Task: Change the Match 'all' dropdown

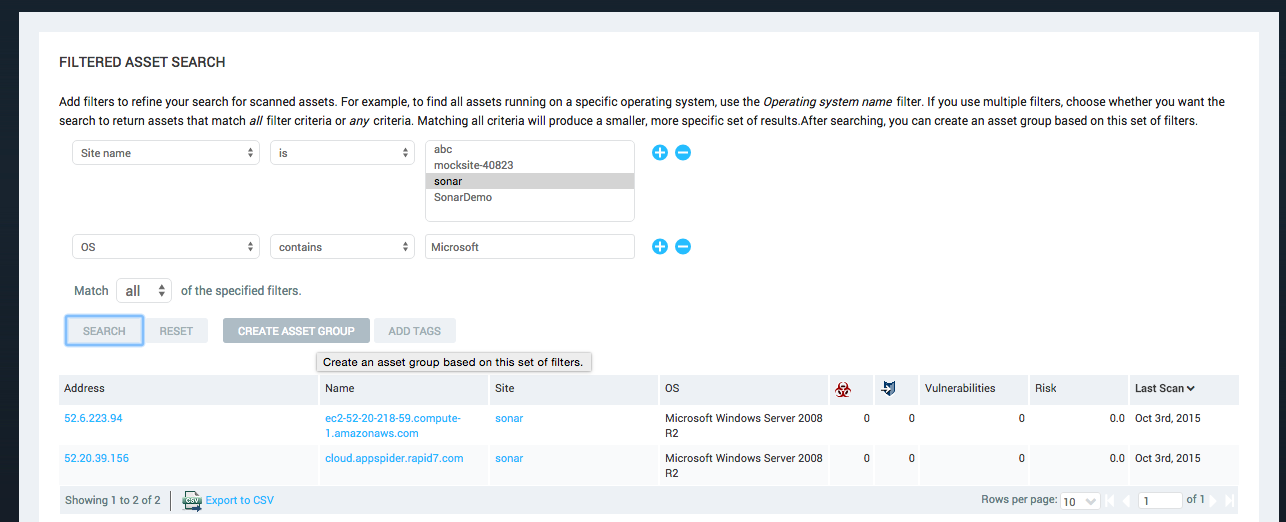Action: tap(144, 291)
